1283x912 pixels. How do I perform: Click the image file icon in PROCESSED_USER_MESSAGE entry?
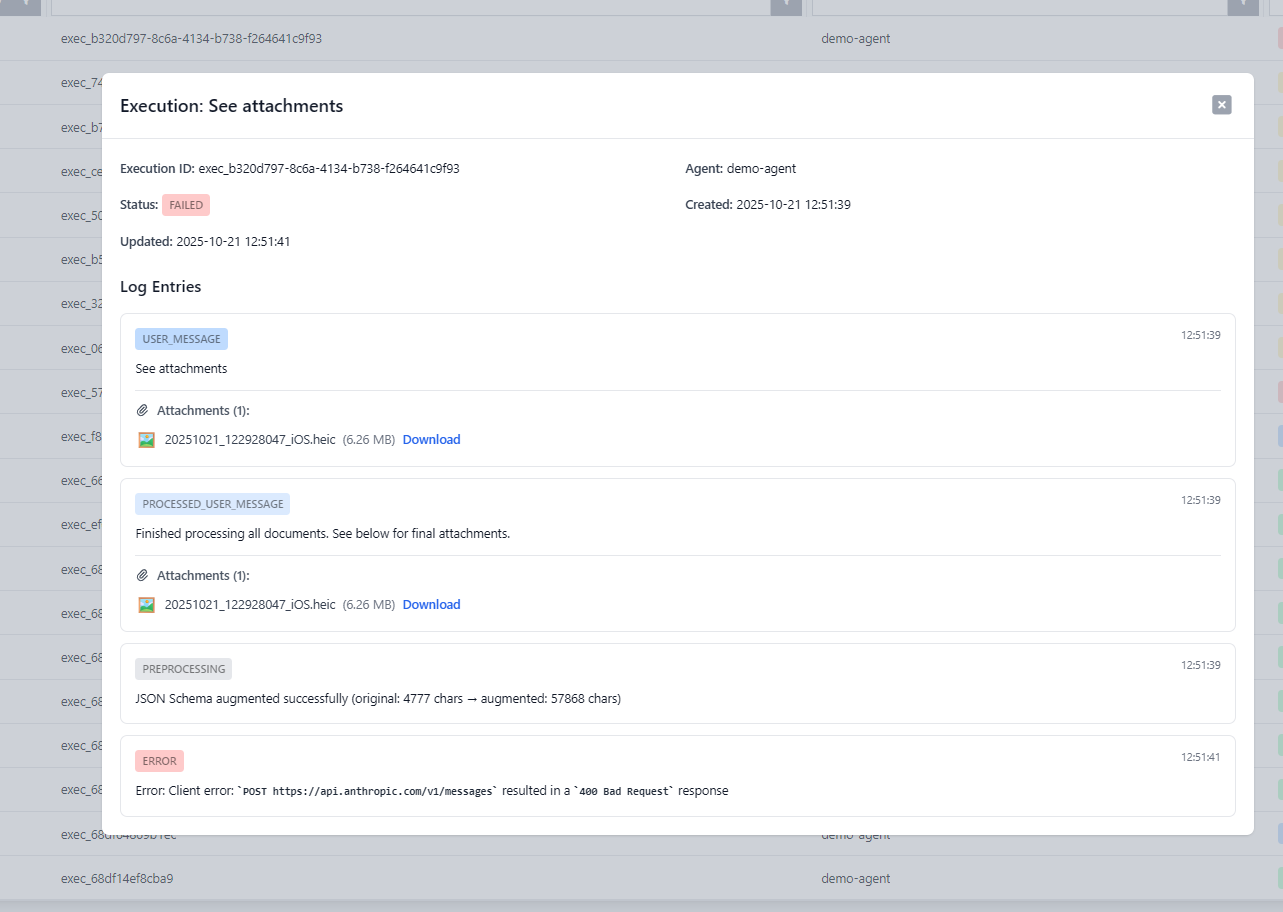coord(147,605)
